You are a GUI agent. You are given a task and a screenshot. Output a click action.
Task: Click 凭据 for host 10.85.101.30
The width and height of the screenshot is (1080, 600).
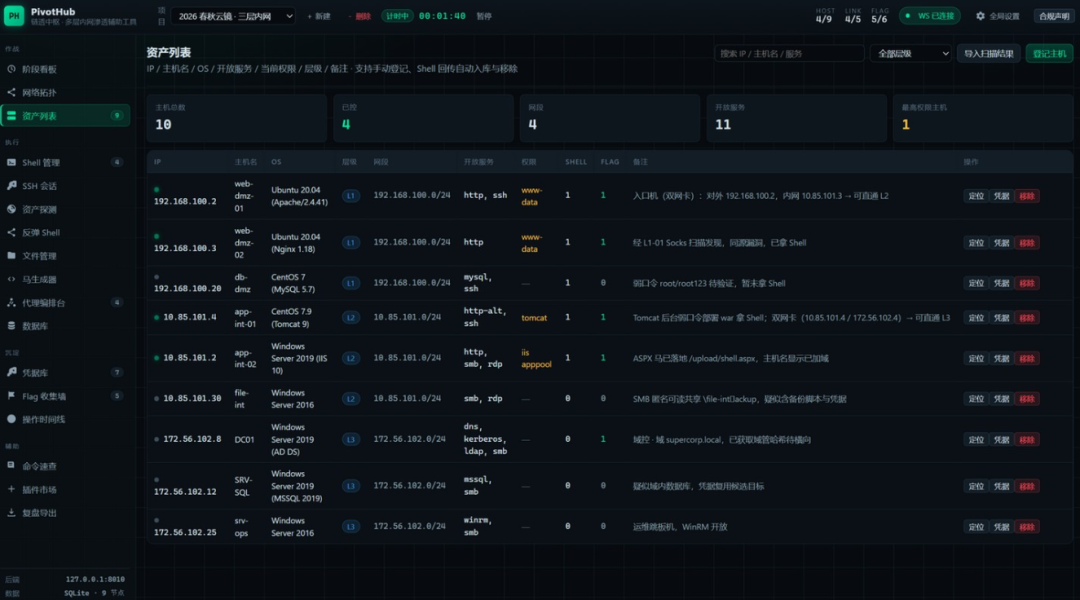point(1001,399)
